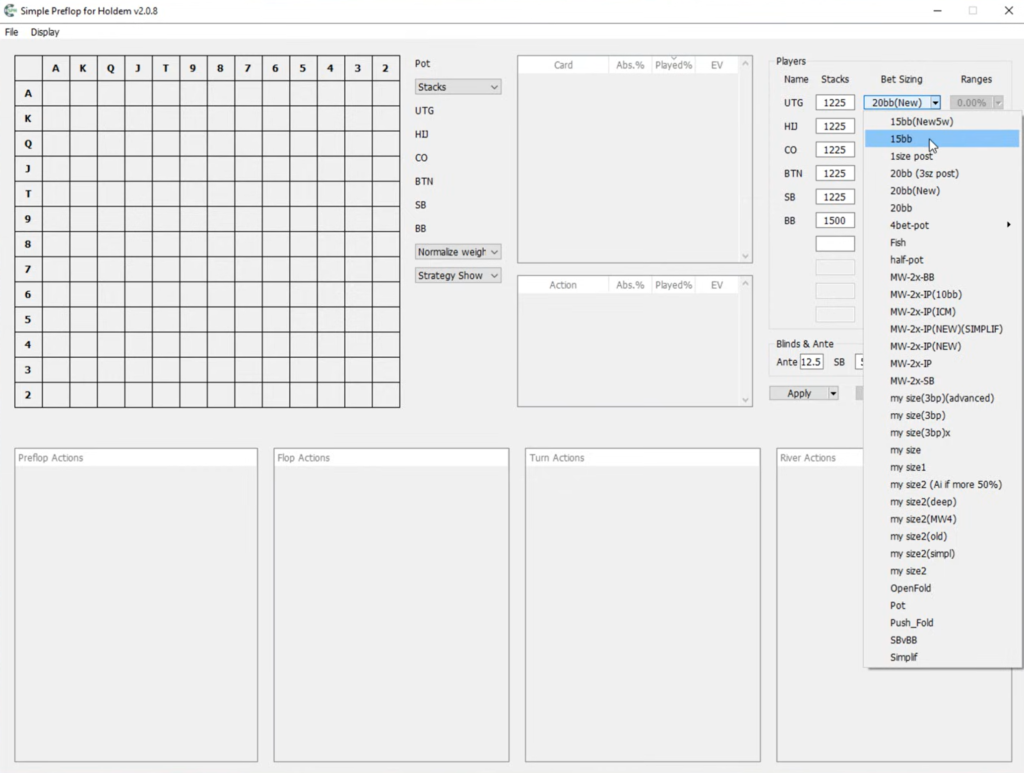Select half-pot bet sizing
The height and width of the screenshot is (773, 1024).
click(x=942, y=260)
